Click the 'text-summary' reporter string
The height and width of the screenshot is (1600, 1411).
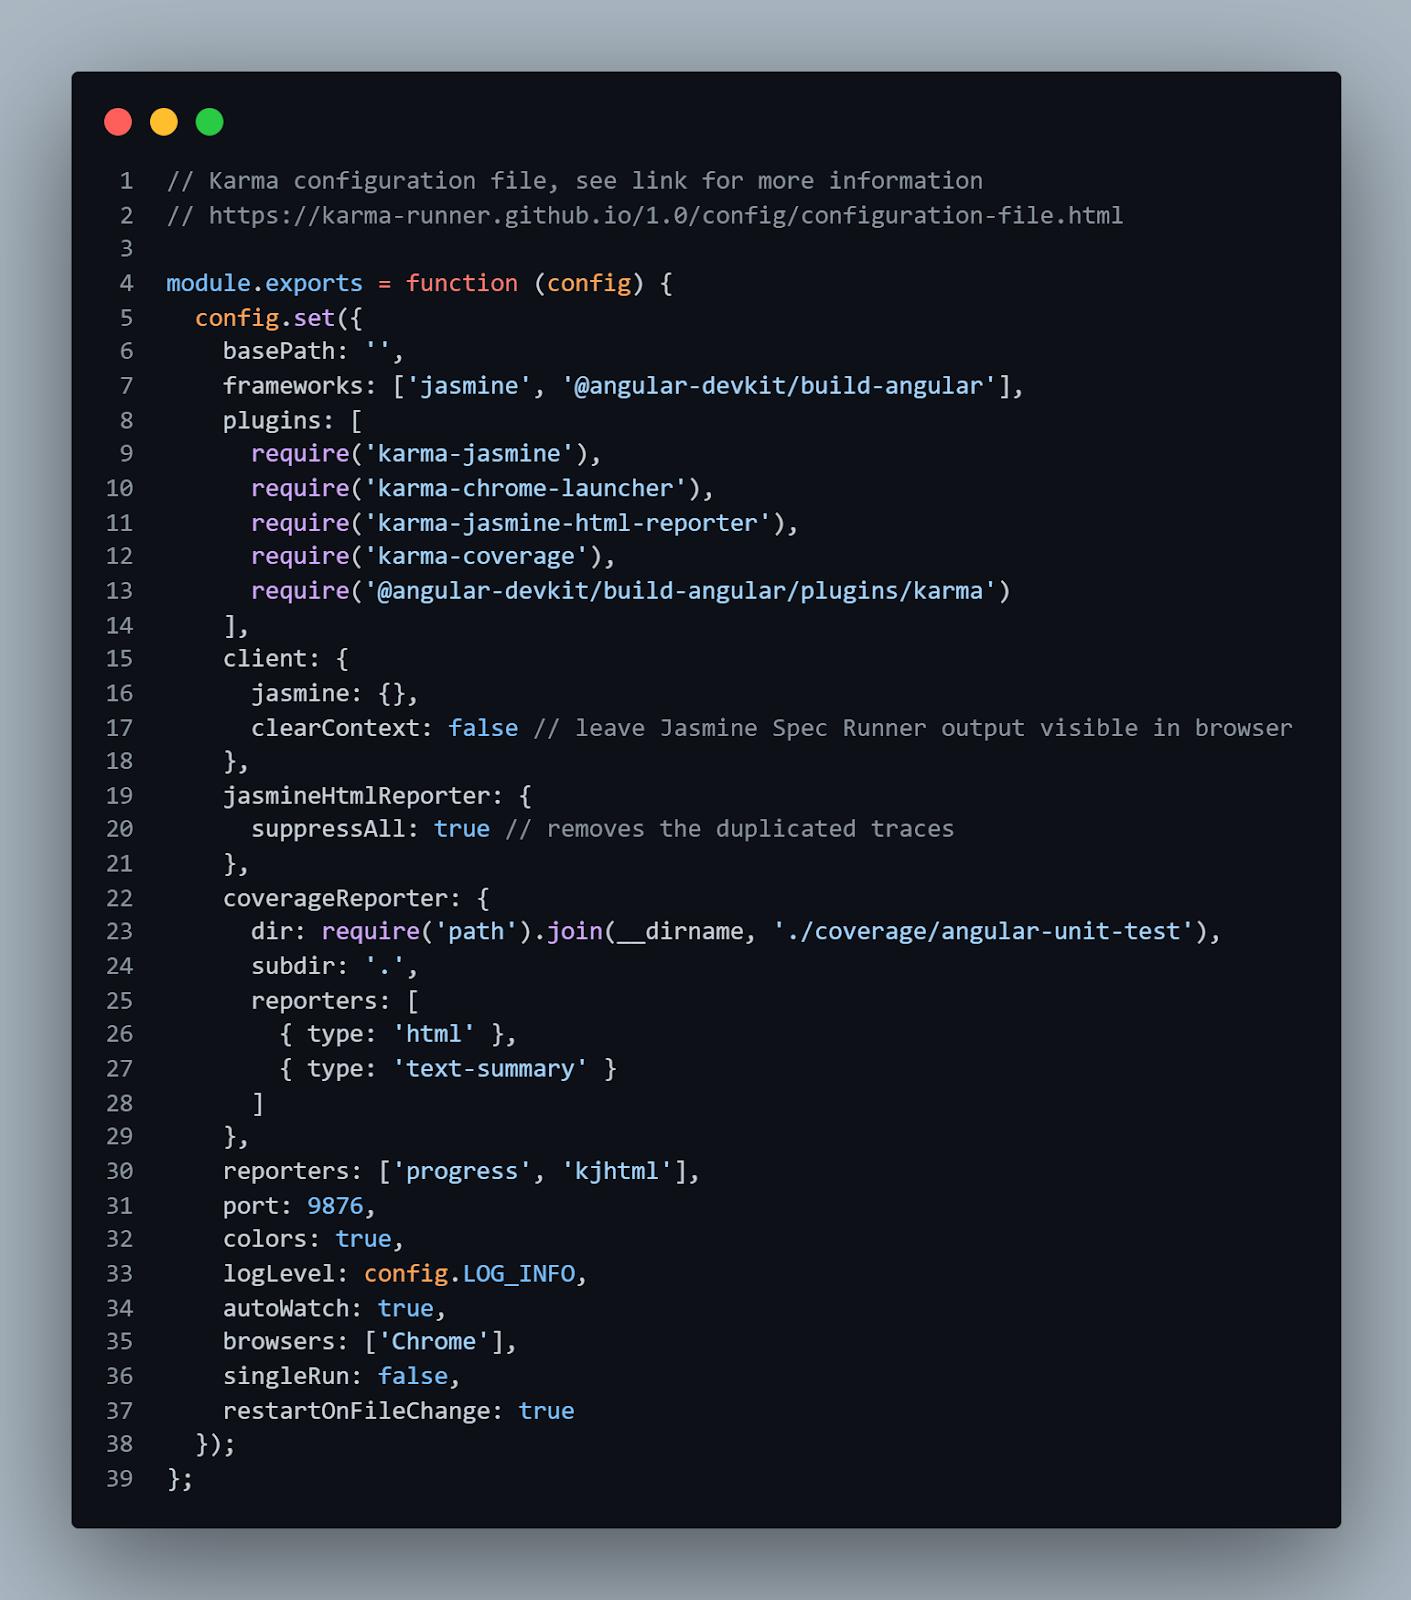(x=490, y=1069)
